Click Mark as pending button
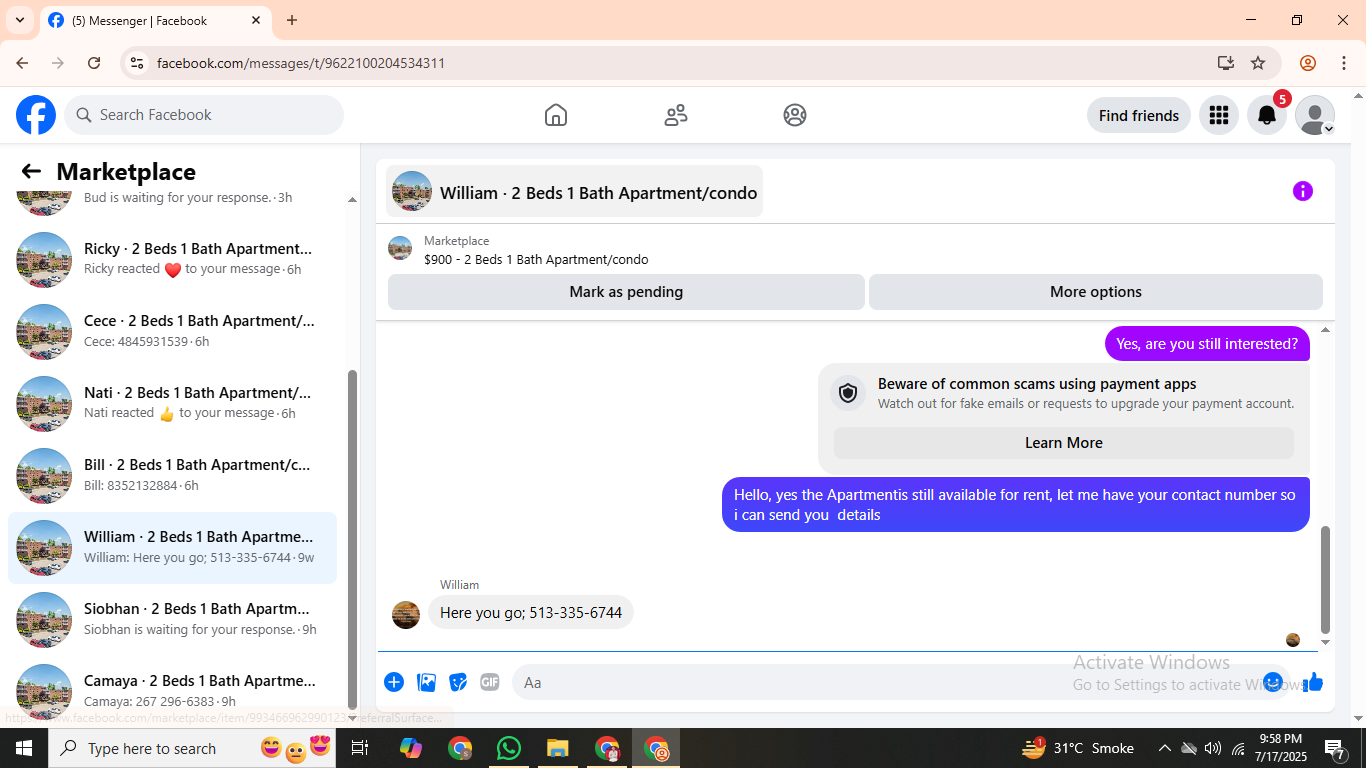The width and height of the screenshot is (1366, 768). 626,292
